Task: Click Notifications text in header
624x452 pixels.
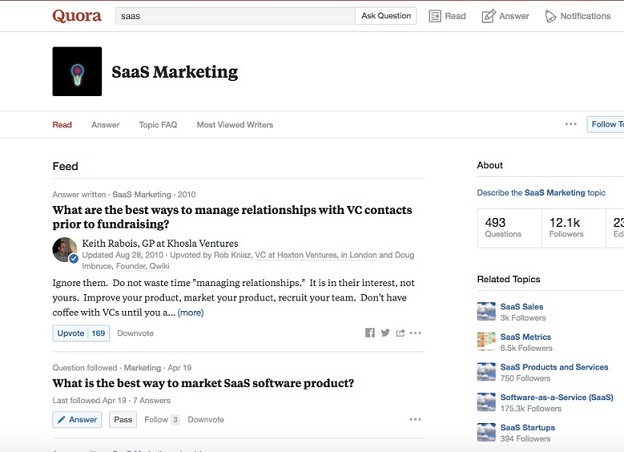Action: 585,16
